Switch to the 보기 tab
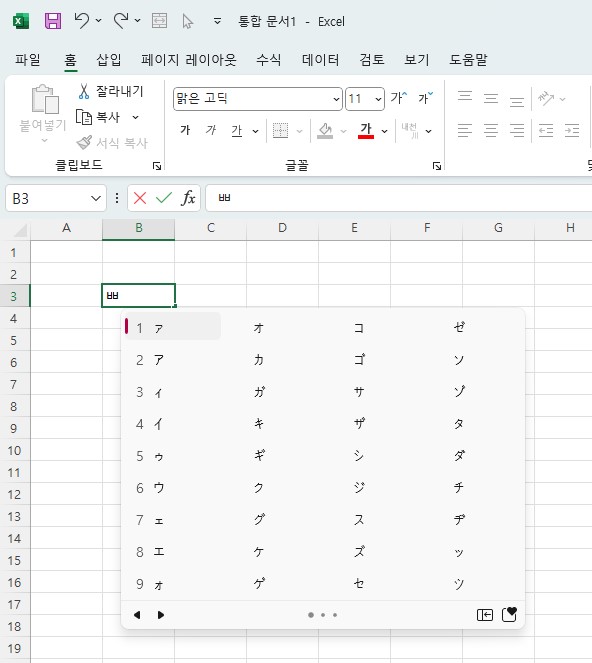The height and width of the screenshot is (663, 592). 417,60
